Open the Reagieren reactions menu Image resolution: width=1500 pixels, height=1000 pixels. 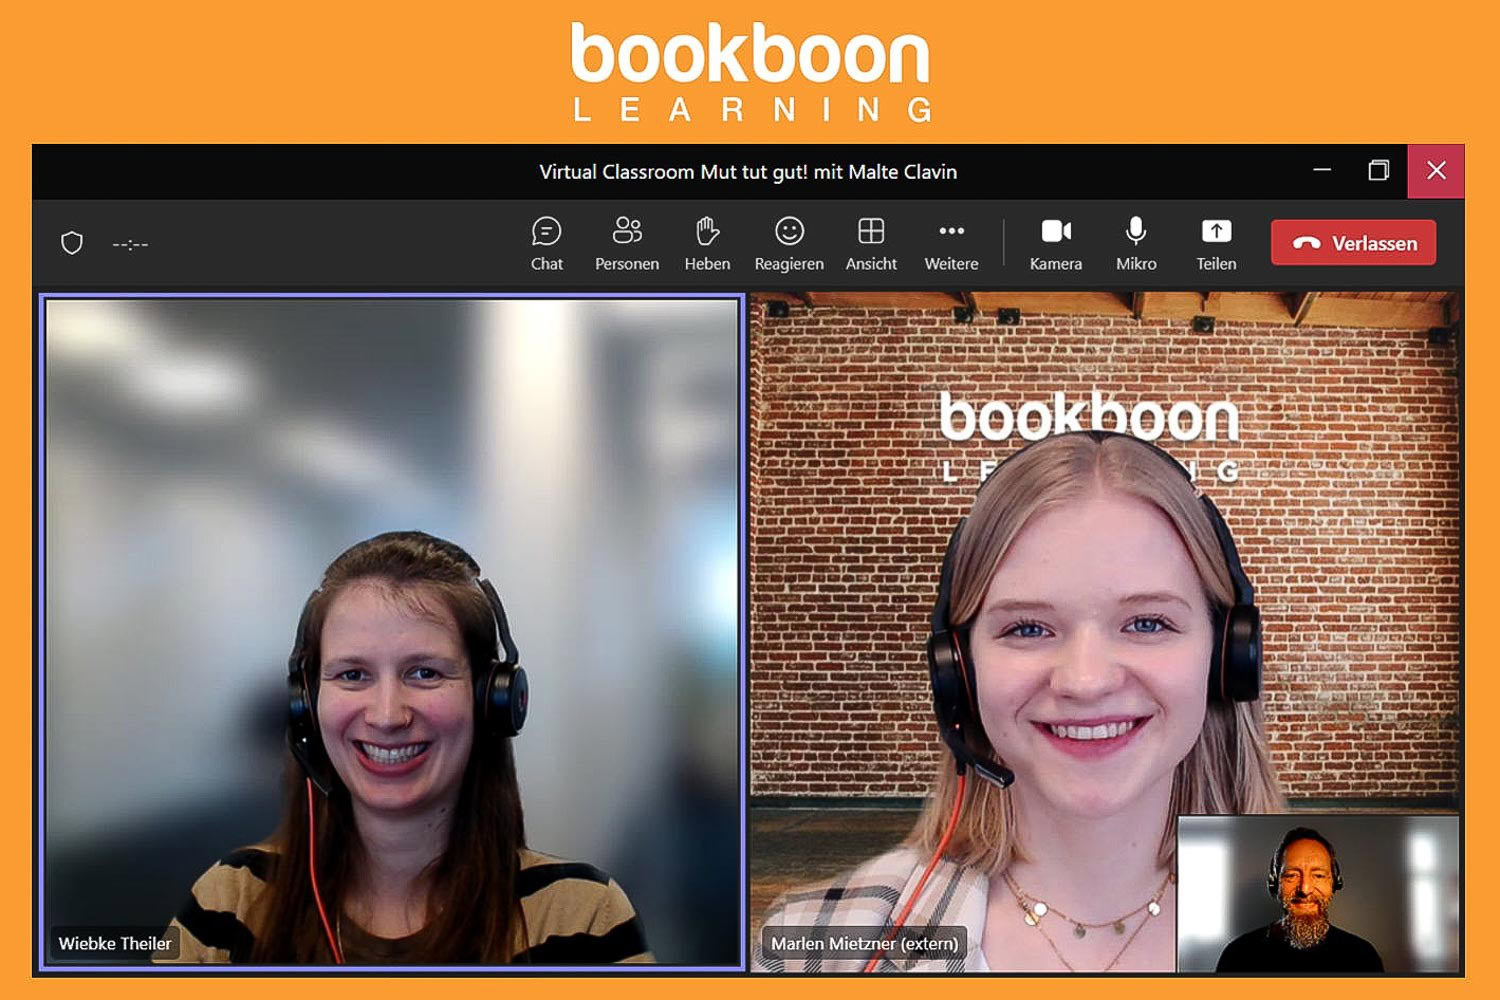tap(789, 243)
